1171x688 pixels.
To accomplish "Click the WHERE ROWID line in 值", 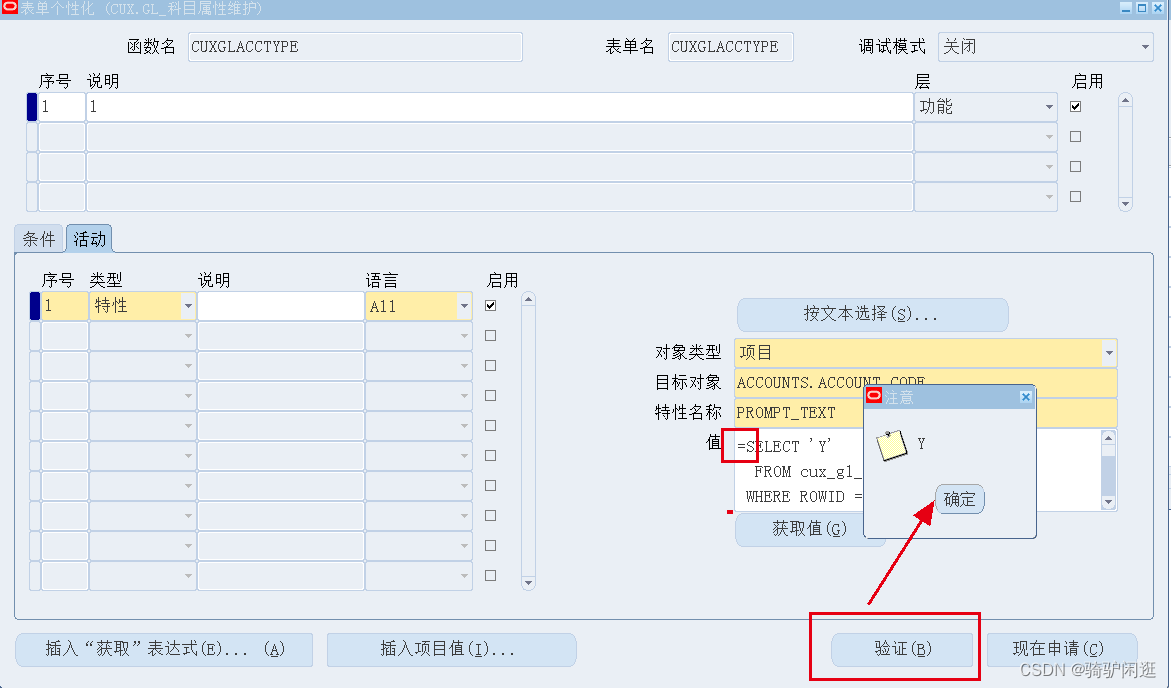I will coord(804,497).
